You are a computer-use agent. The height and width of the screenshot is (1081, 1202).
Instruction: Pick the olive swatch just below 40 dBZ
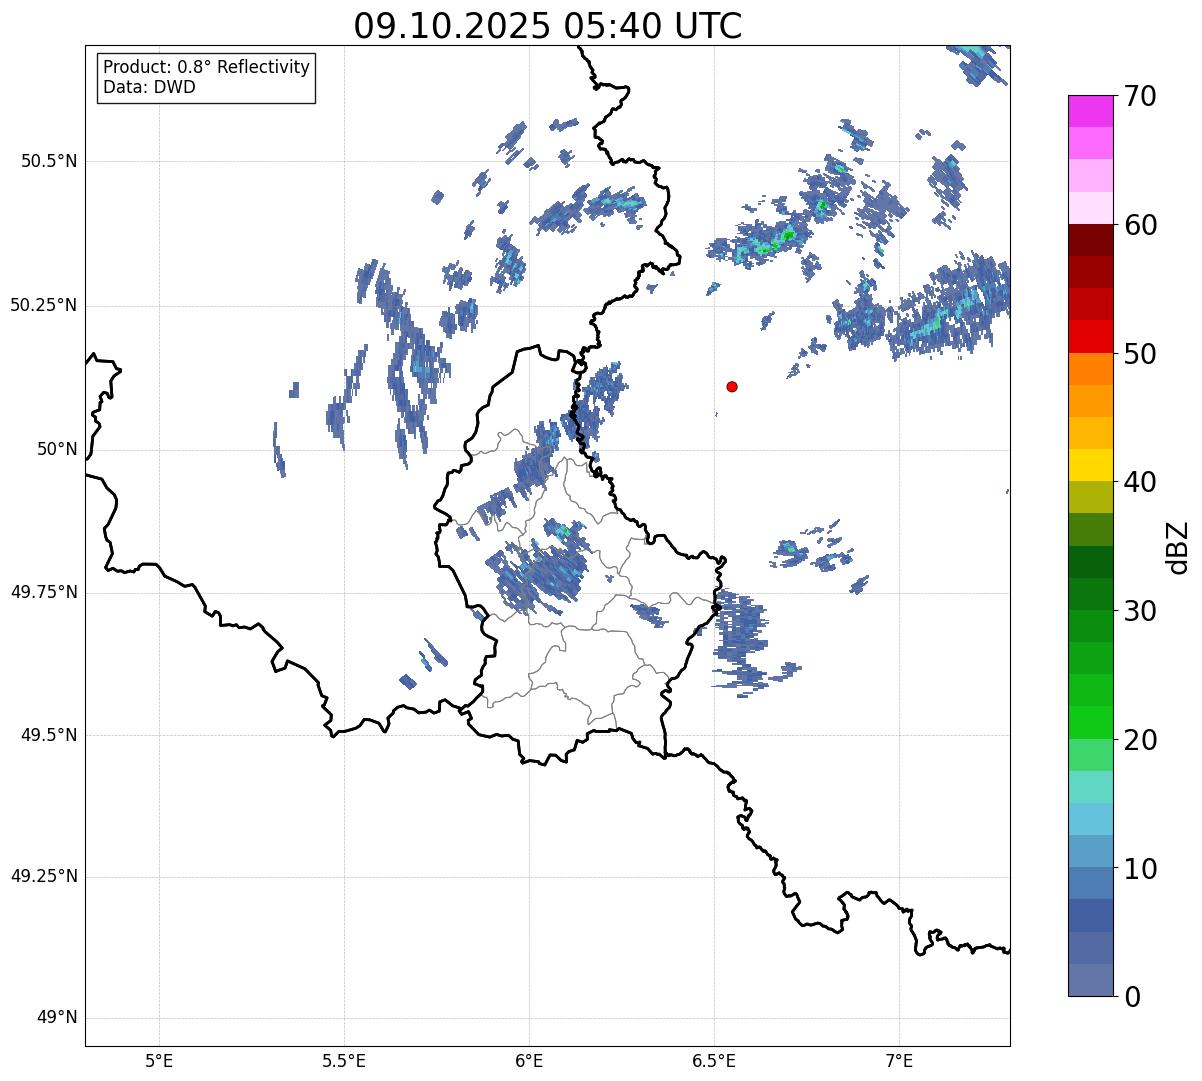pyautogui.click(x=1090, y=497)
